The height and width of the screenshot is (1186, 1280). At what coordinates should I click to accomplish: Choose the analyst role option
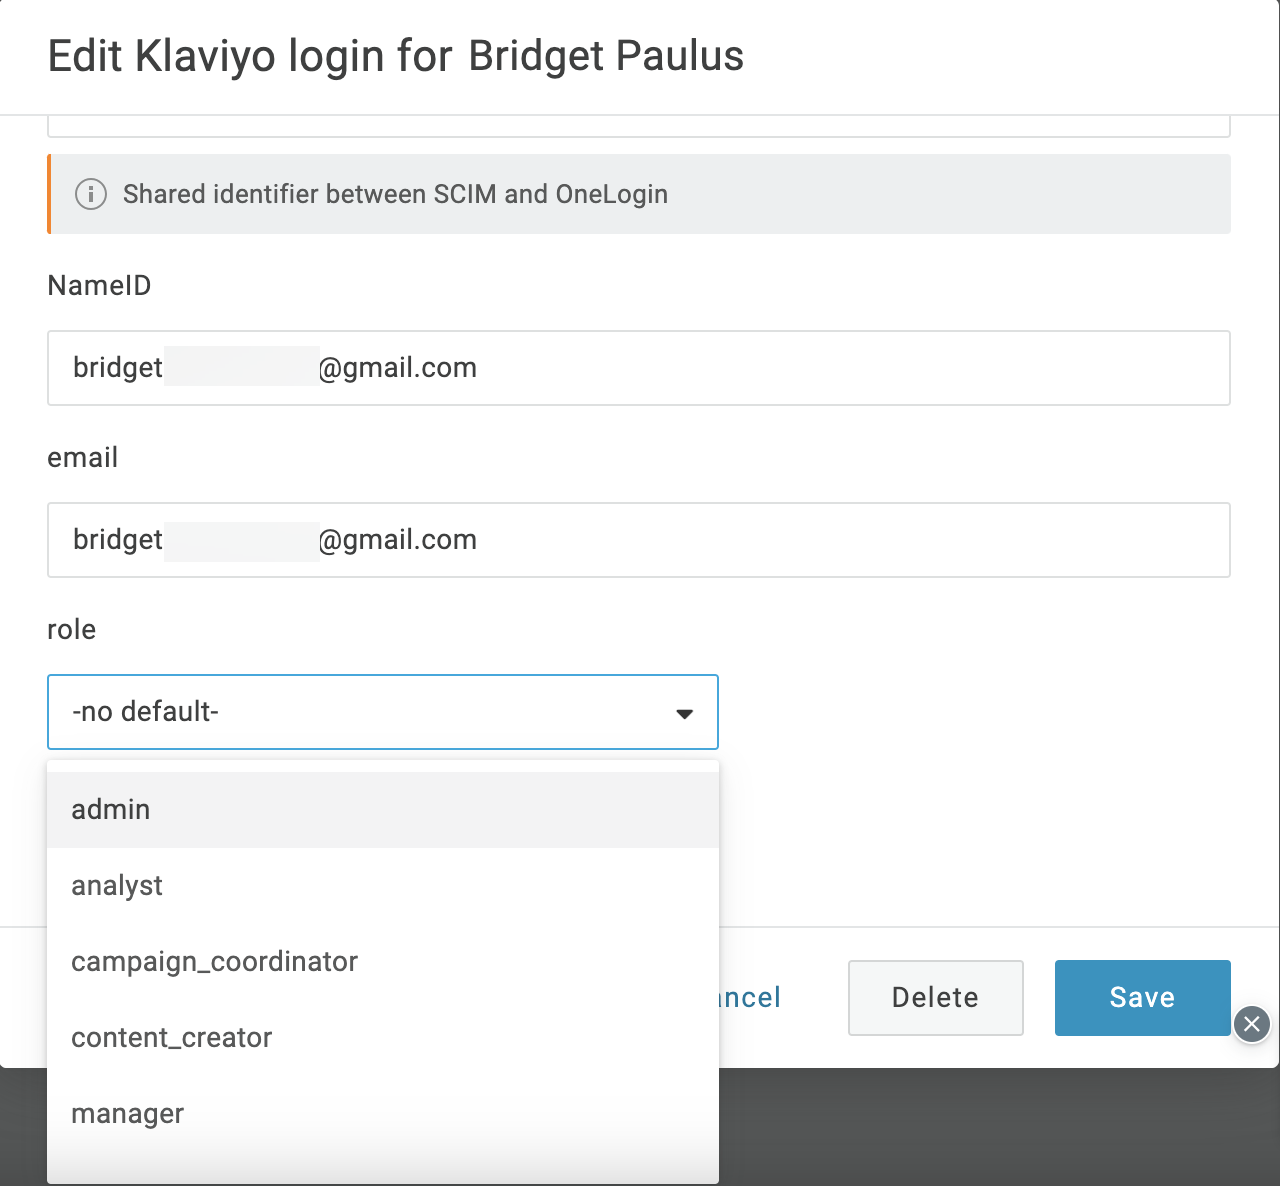382,886
